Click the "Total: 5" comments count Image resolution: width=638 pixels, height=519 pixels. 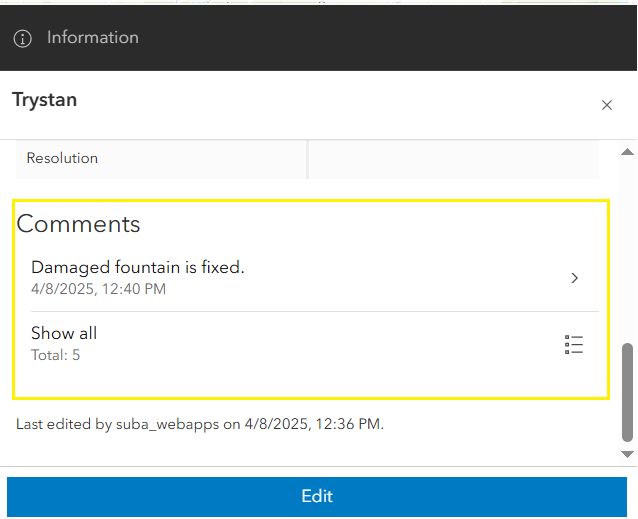tap(55, 354)
